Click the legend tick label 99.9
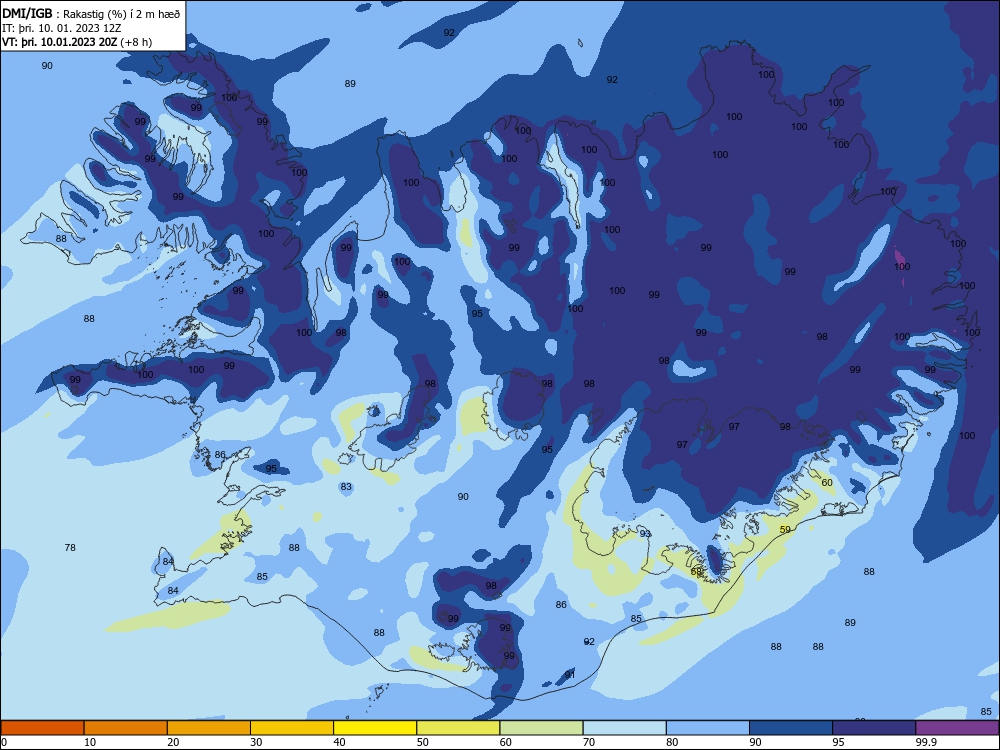The height and width of the screenshot is (750, 1000). (925, 742)
